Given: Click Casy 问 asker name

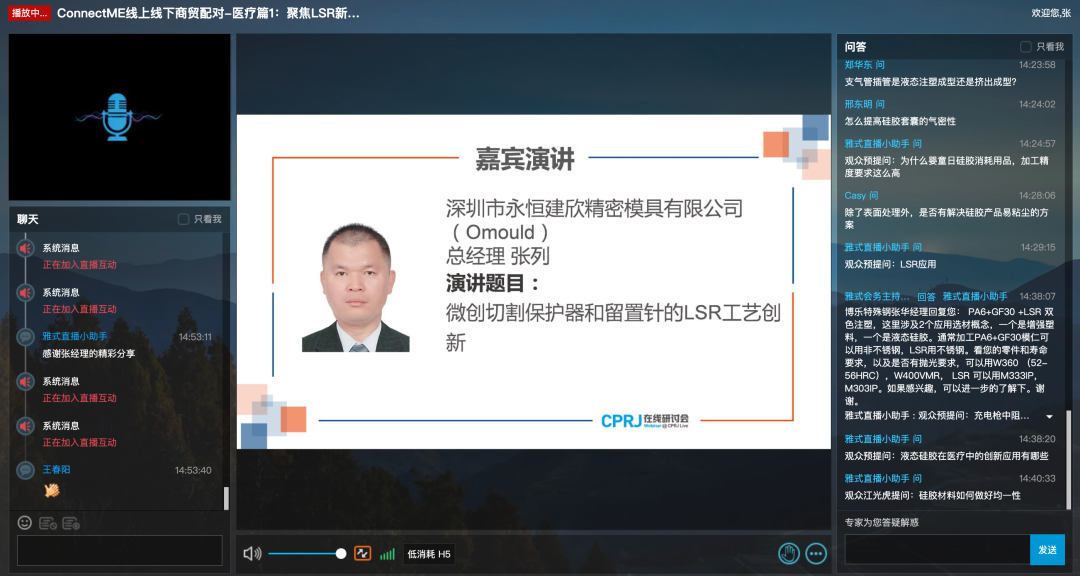Looking at the screenshot, I should (x=861, y=195).
